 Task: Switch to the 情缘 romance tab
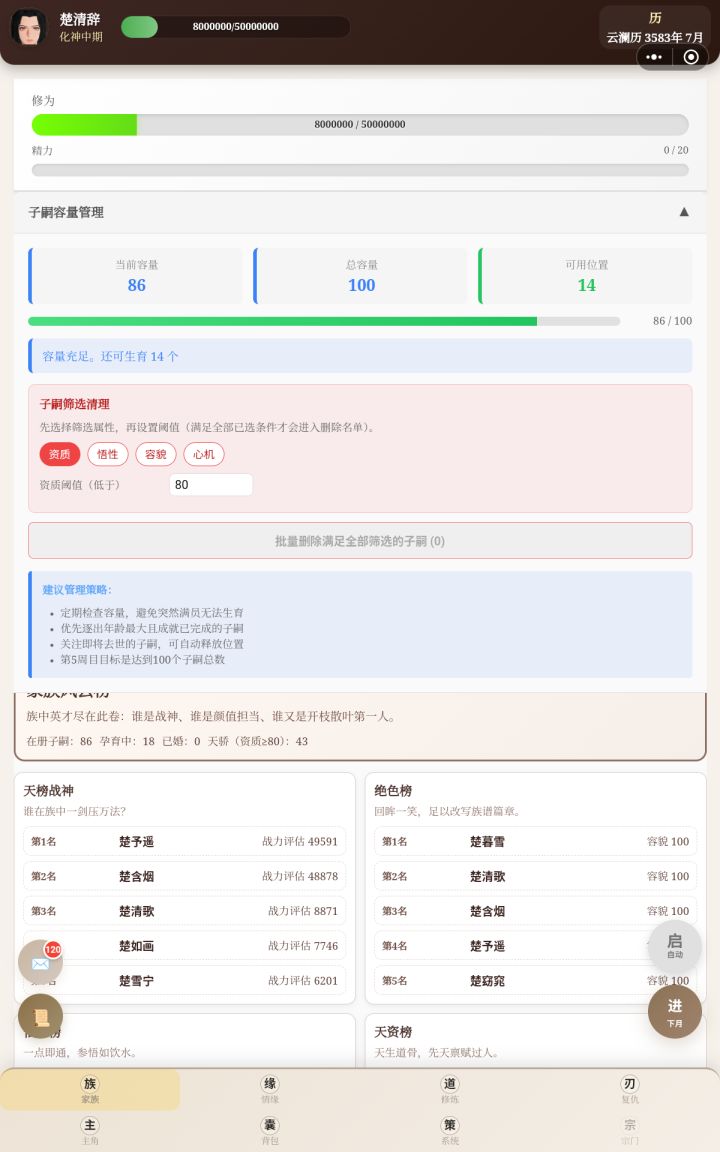pyautogui.click(x=270, y=1090)
